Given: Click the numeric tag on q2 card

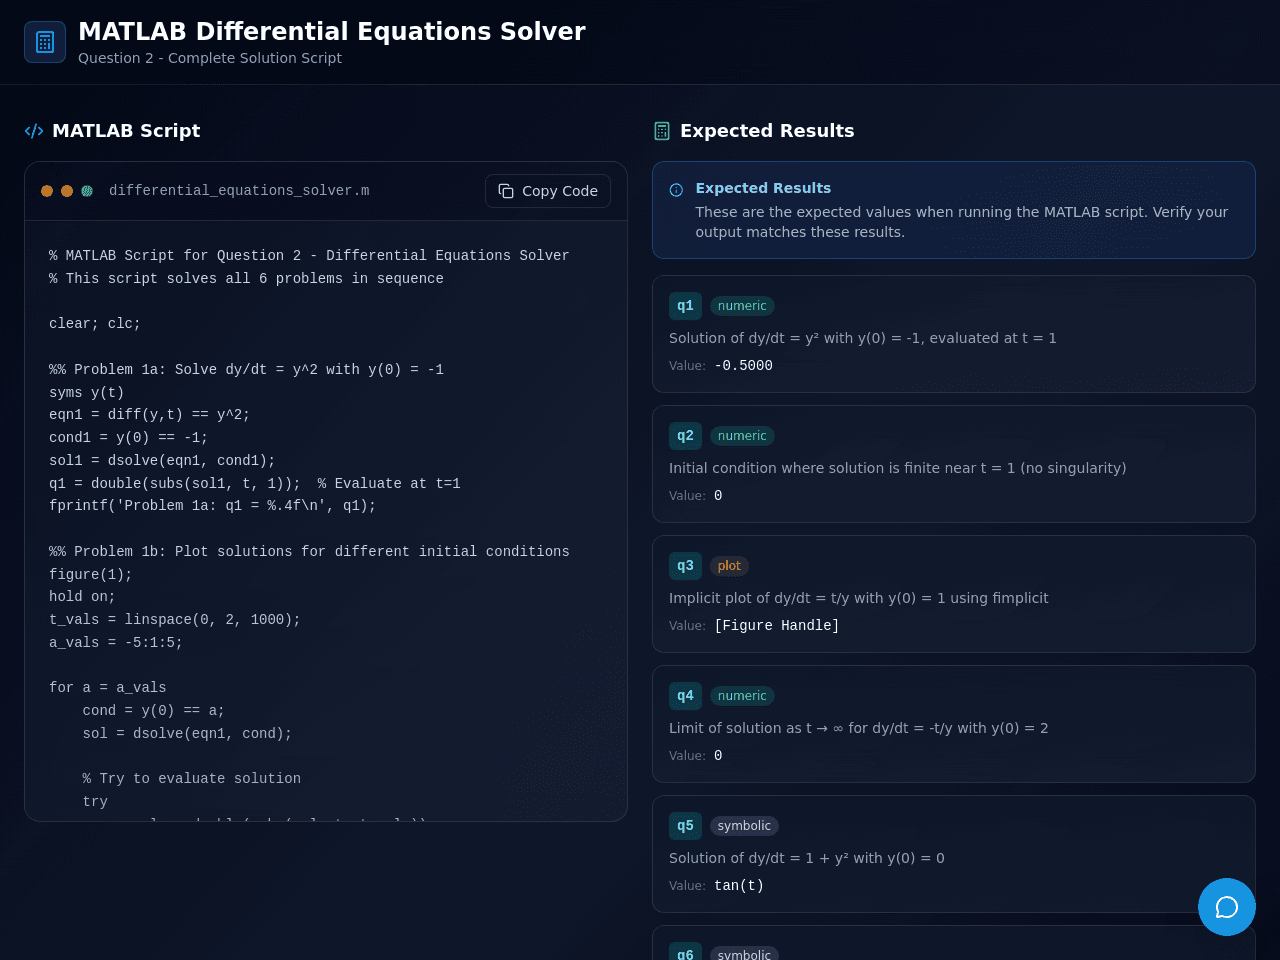Looking at the screenshot, I should click(742, 436).
